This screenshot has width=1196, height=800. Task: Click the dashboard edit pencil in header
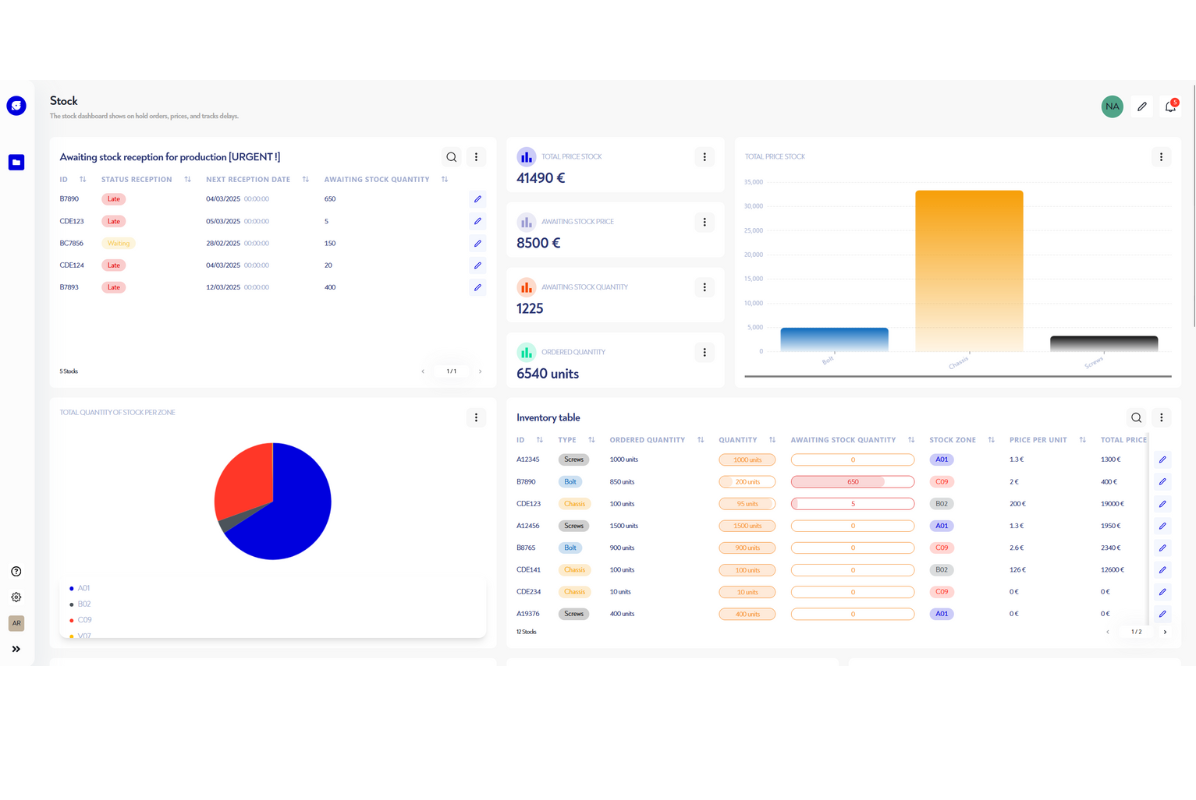[1142, 106]
